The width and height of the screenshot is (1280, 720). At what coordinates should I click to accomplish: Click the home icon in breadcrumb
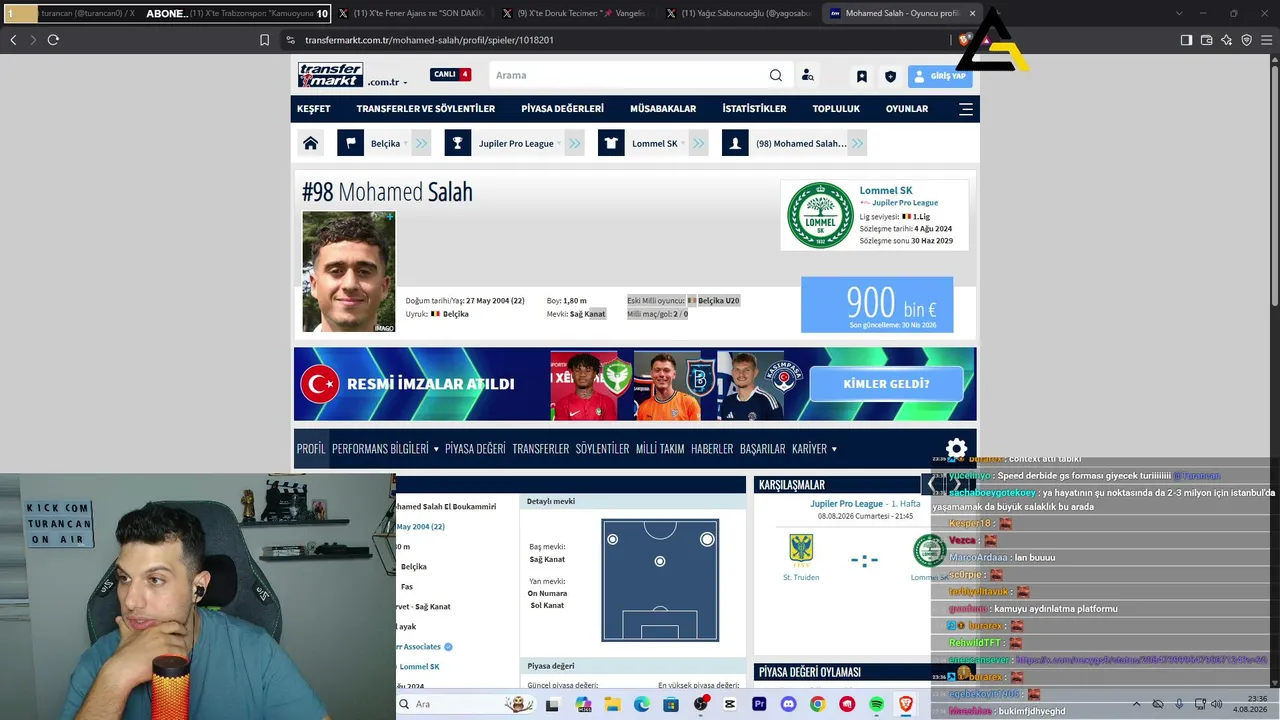[311, 143]
